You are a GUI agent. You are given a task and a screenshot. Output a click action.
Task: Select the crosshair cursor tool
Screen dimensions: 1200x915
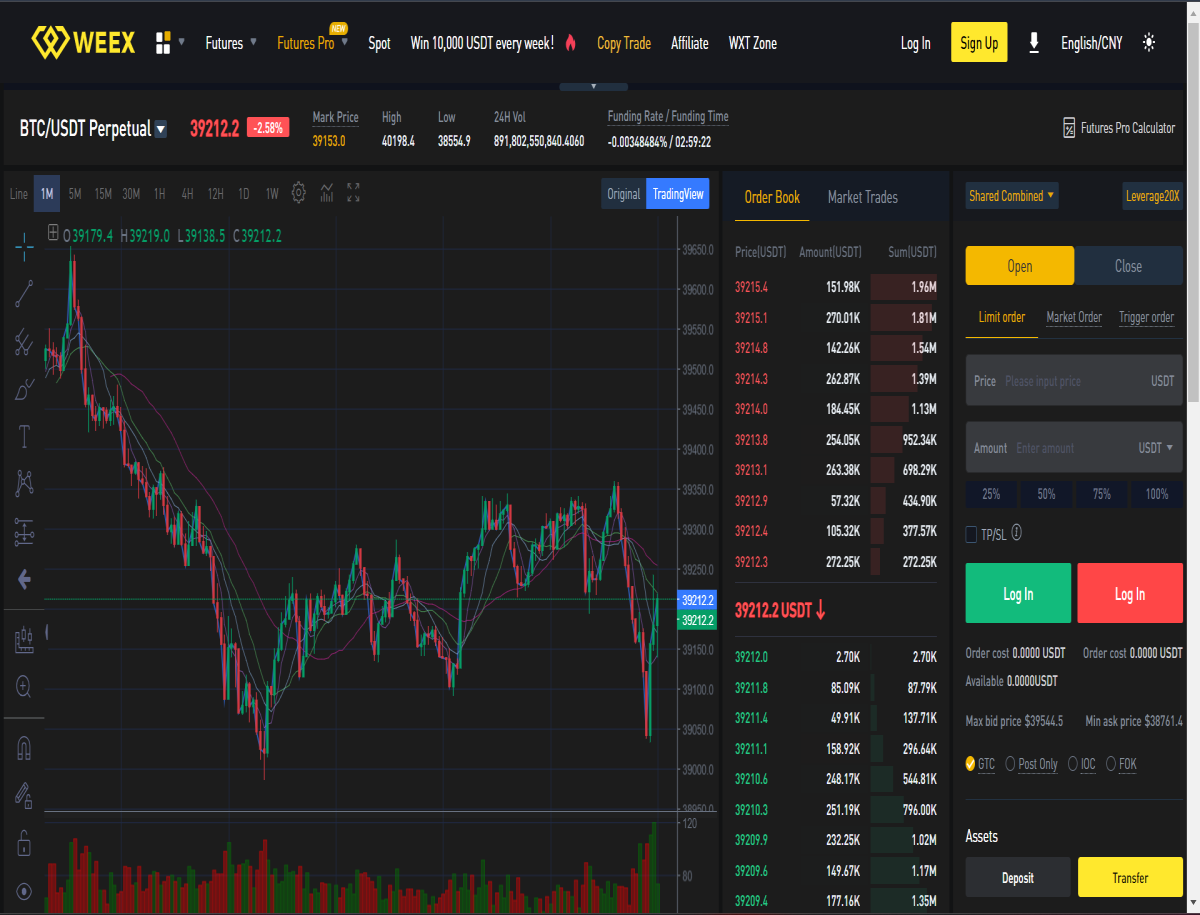(24, 247)
